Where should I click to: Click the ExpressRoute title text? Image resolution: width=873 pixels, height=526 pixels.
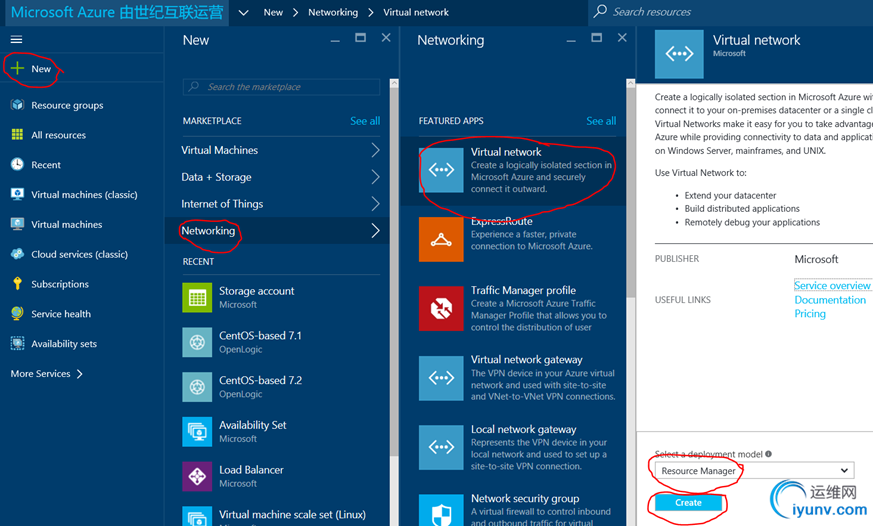pos(502,221)
